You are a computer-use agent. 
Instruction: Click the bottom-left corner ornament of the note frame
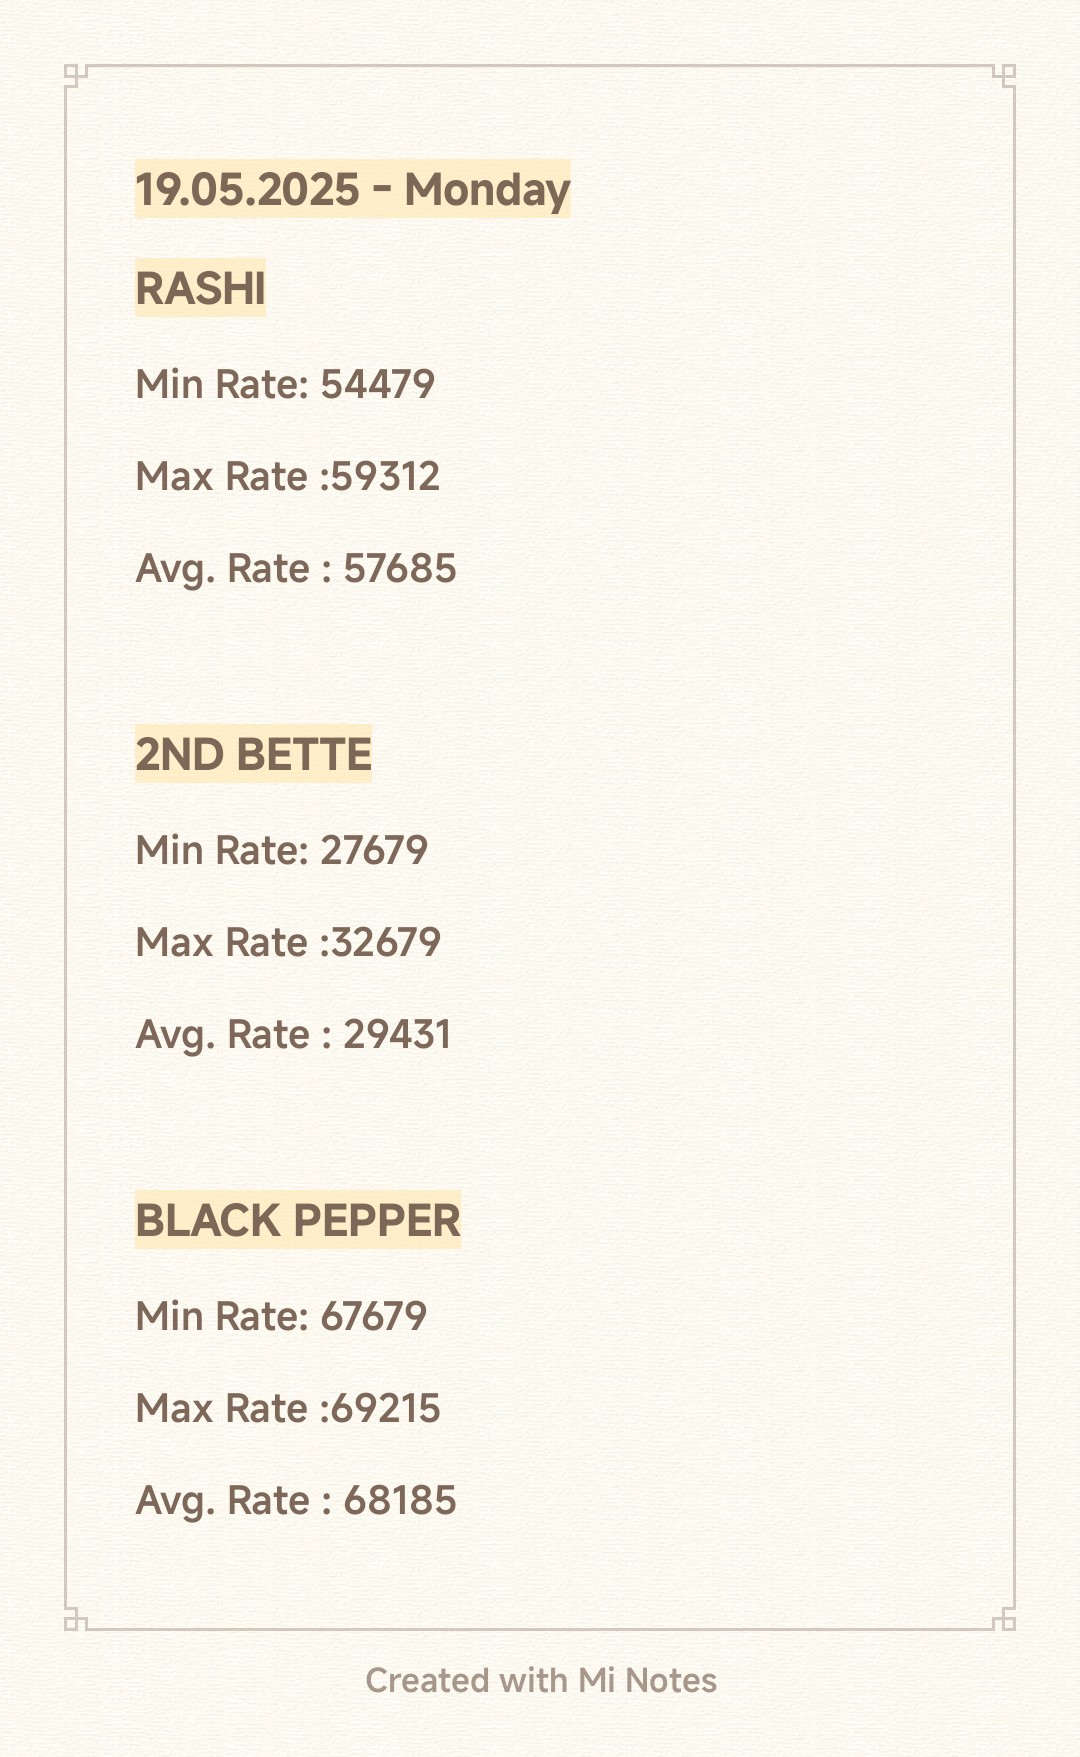click(73, 1620)
